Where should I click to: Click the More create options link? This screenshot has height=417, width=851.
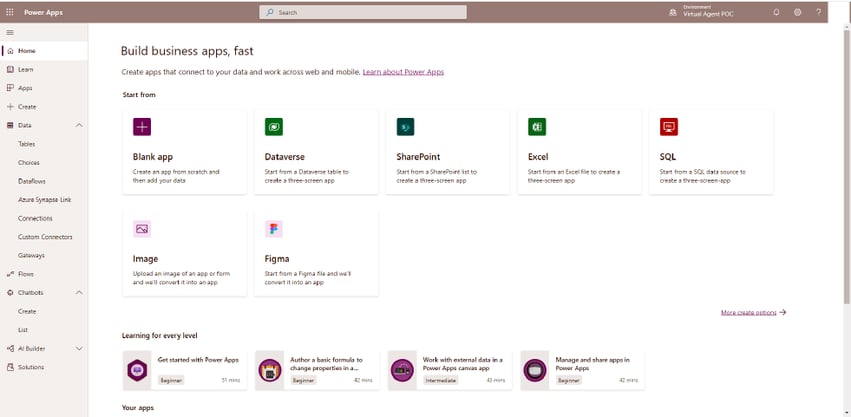[752, 312]
